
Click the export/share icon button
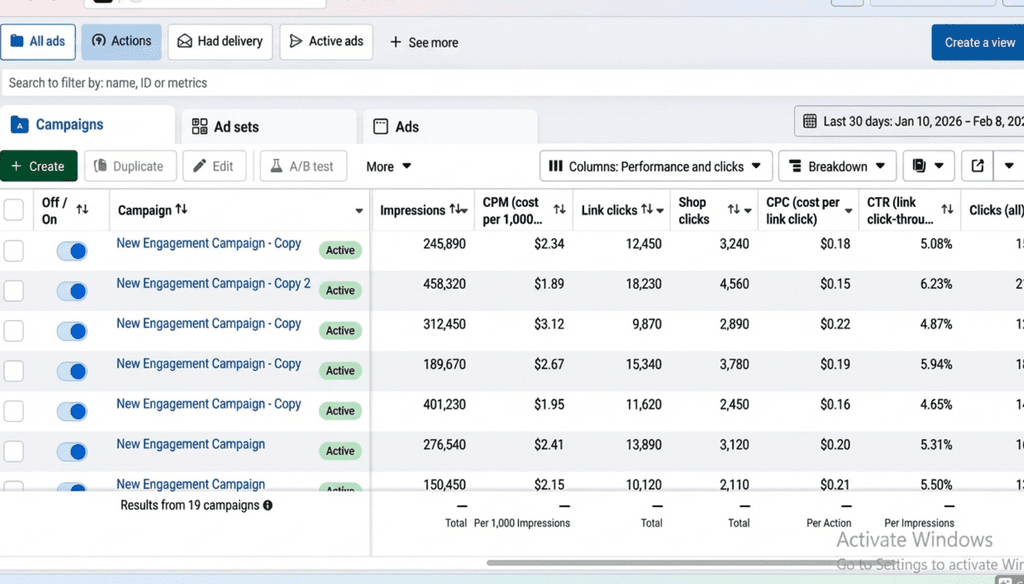tap(977, 166)
